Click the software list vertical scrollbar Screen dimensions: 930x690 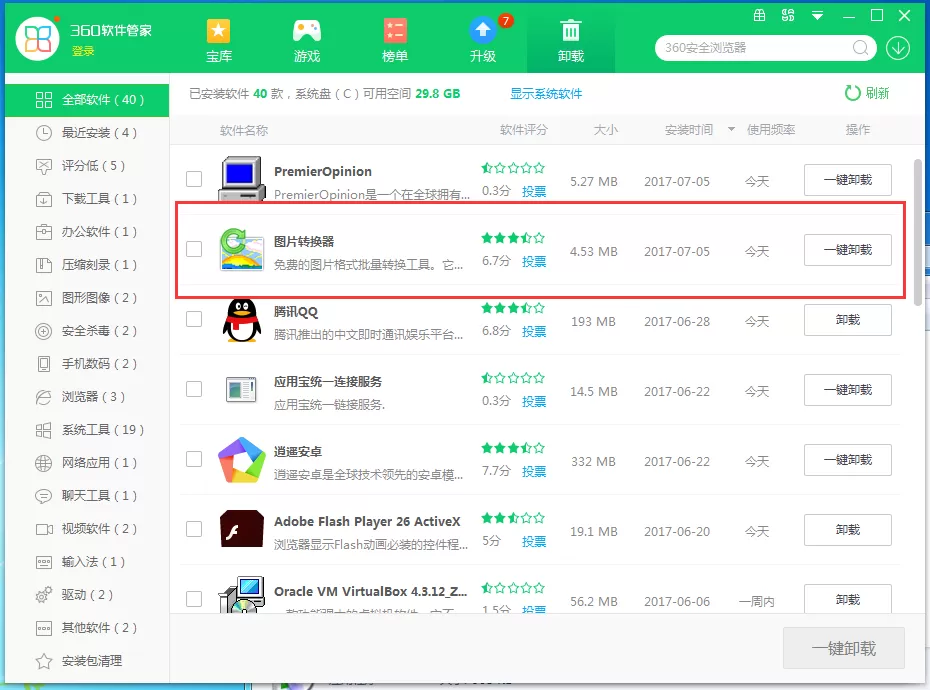click(918, 231)
